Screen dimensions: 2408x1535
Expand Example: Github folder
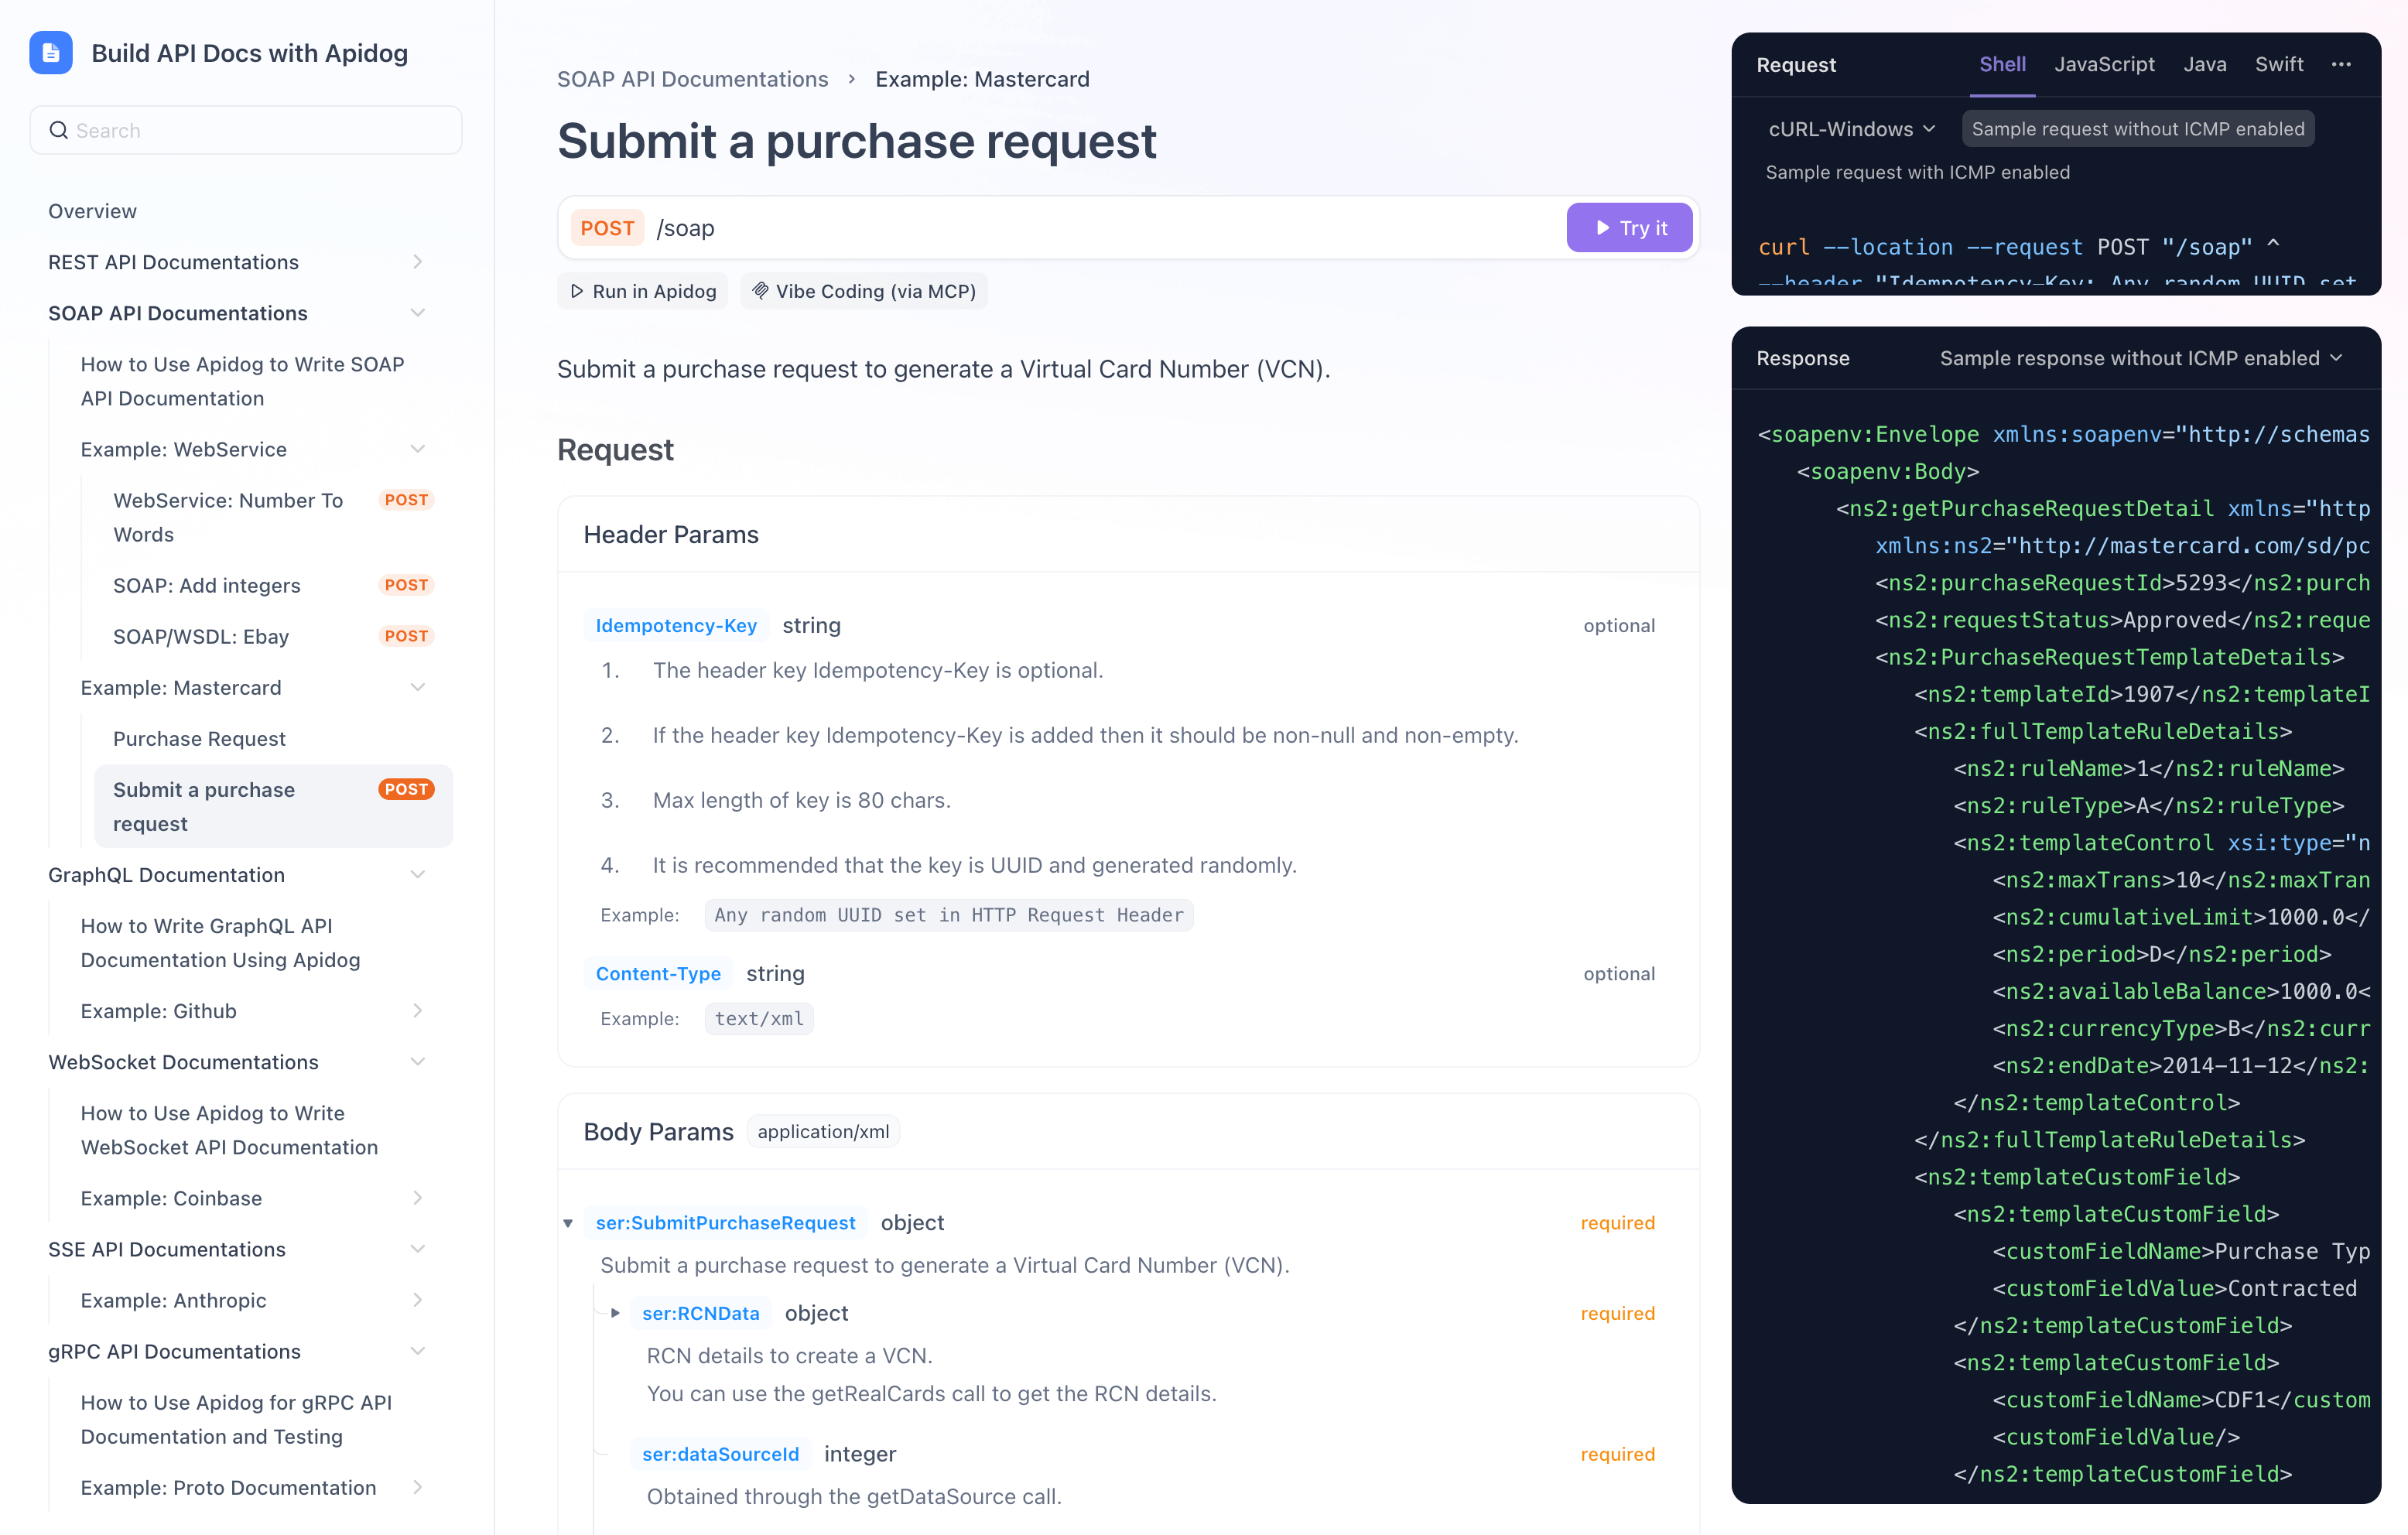pyautogui.click(x=418, y=1011)
